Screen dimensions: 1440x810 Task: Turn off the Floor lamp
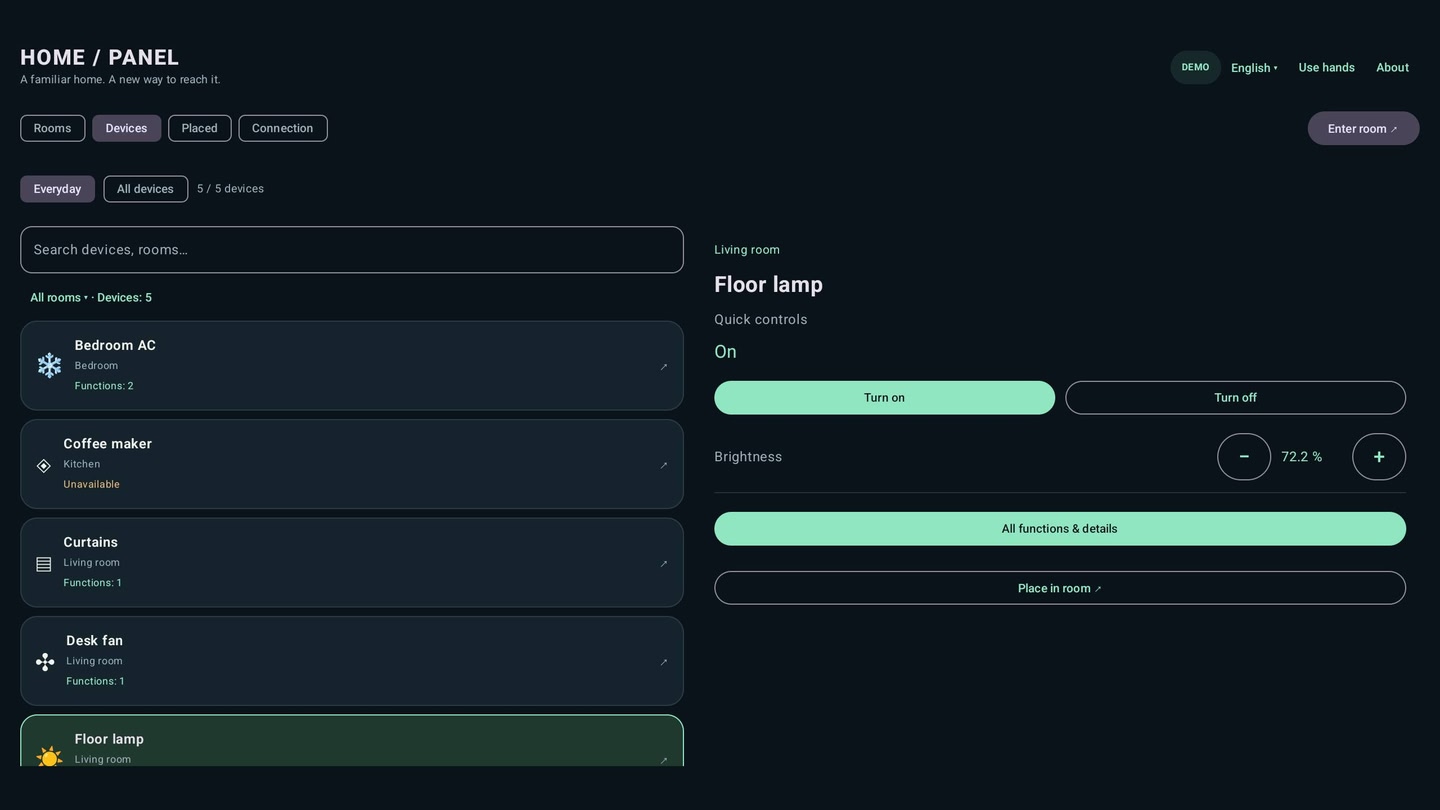click(1235, 398)
